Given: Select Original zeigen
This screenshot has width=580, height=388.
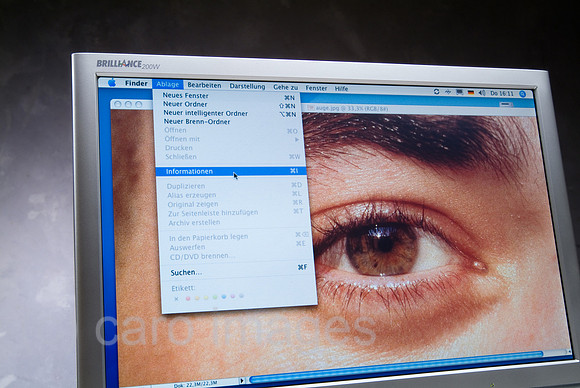Looking at the screenshot, I should point(233,204).
